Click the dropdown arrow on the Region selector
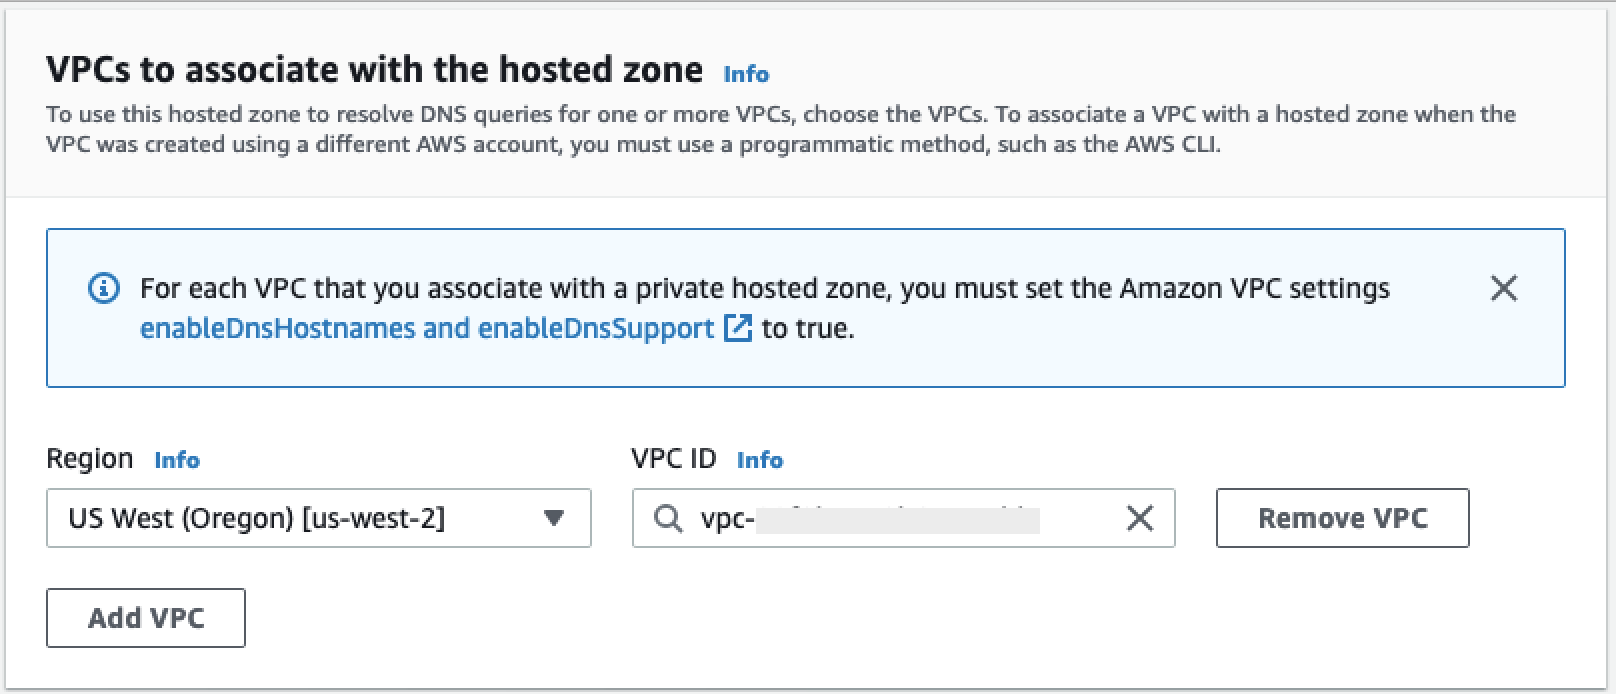Screen dimensions: 1616x694 coord(553,518)
